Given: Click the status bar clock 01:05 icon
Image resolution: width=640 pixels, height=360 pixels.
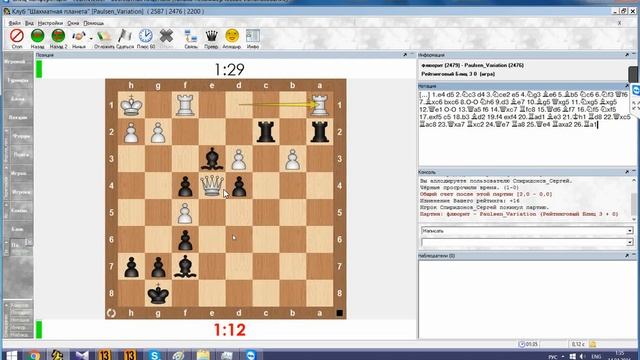Looking at the screenshot, I should 522,344.
